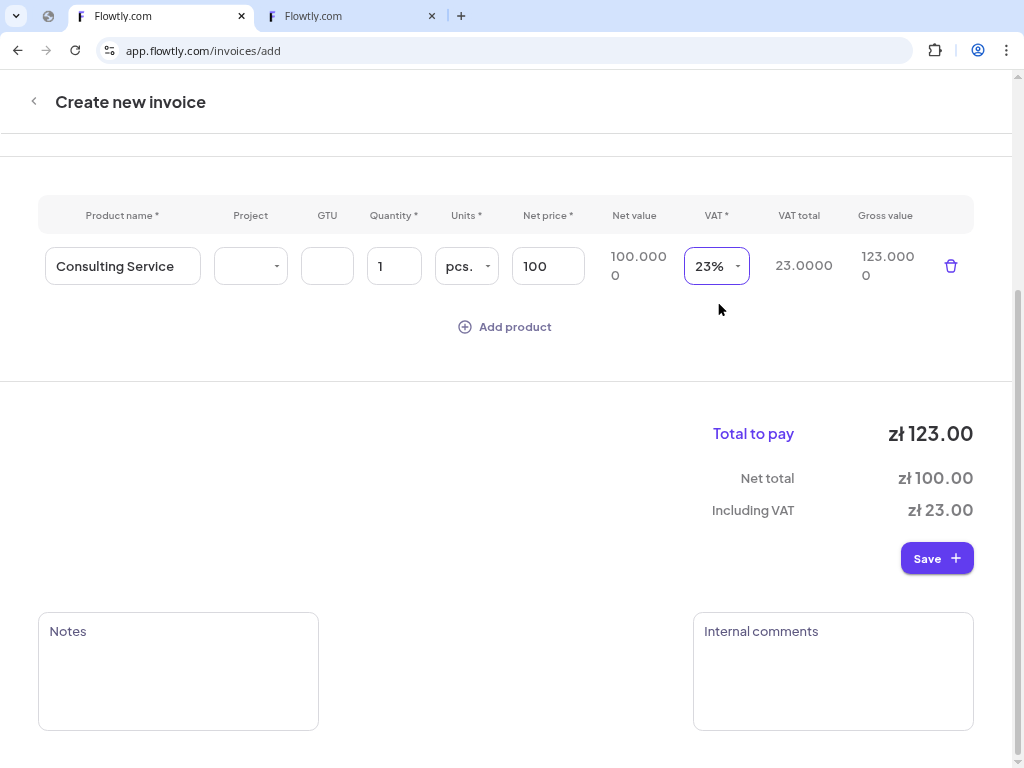The image size is (1024, 768).
Task: Open the Chrome extensions puzzle icon
Action: 934,50
